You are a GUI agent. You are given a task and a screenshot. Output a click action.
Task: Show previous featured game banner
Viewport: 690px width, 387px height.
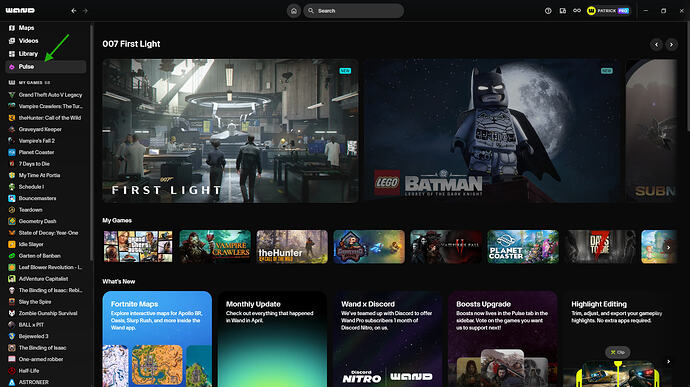tap(656, 44)
